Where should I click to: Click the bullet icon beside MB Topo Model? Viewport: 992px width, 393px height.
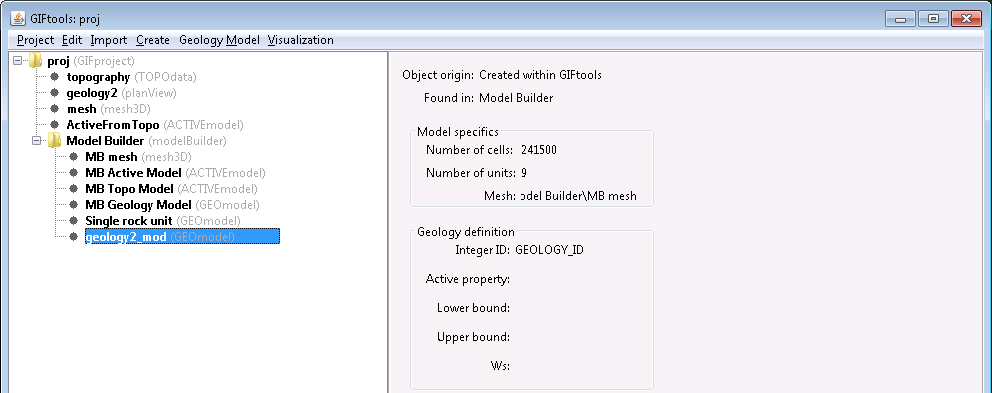click(x=73, y=189)
